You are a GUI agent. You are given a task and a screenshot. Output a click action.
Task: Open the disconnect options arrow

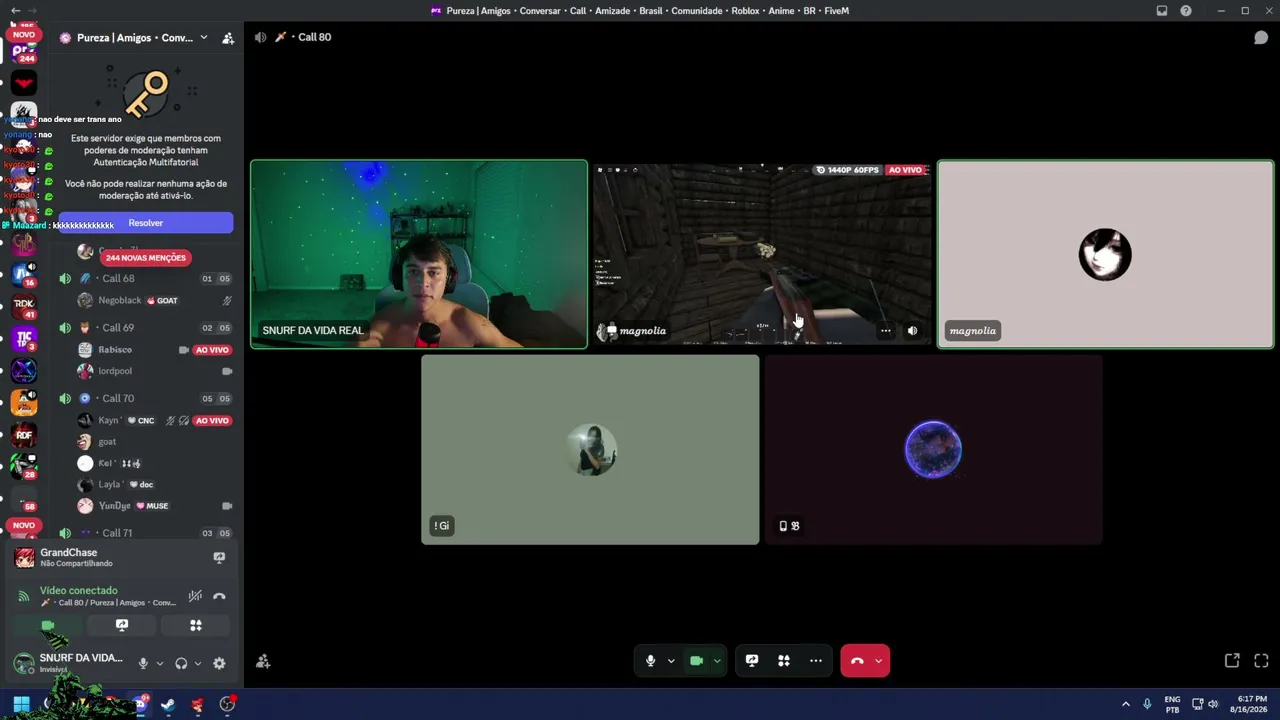[x=878, y=661]
